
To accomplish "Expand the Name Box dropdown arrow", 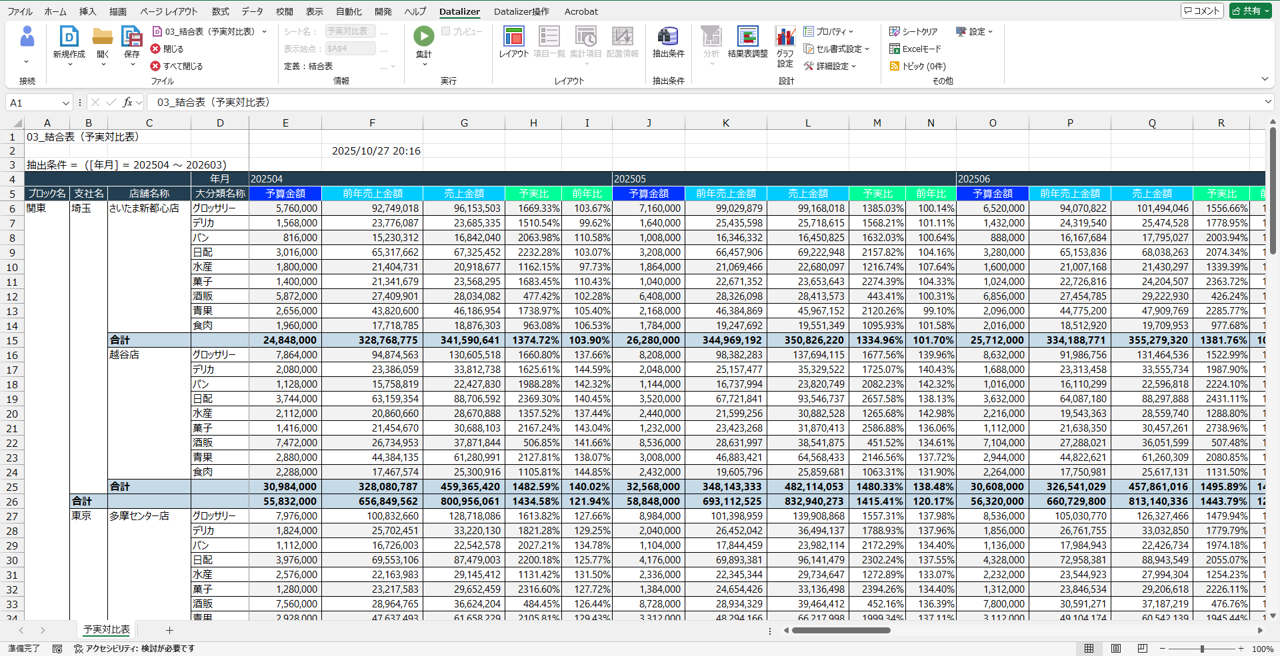I will [66, 103].
